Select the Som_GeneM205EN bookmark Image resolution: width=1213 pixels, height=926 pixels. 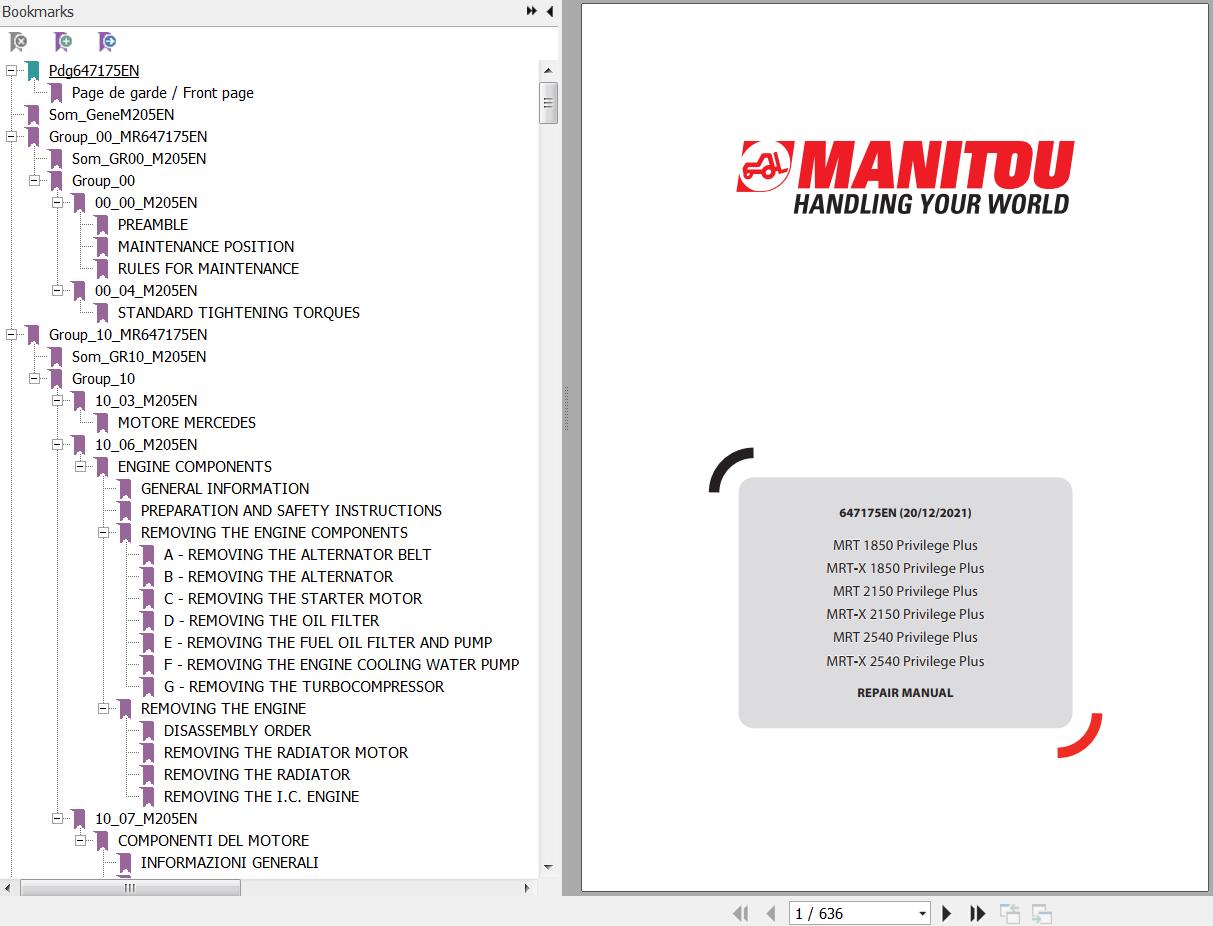click(x=111, y=115)
